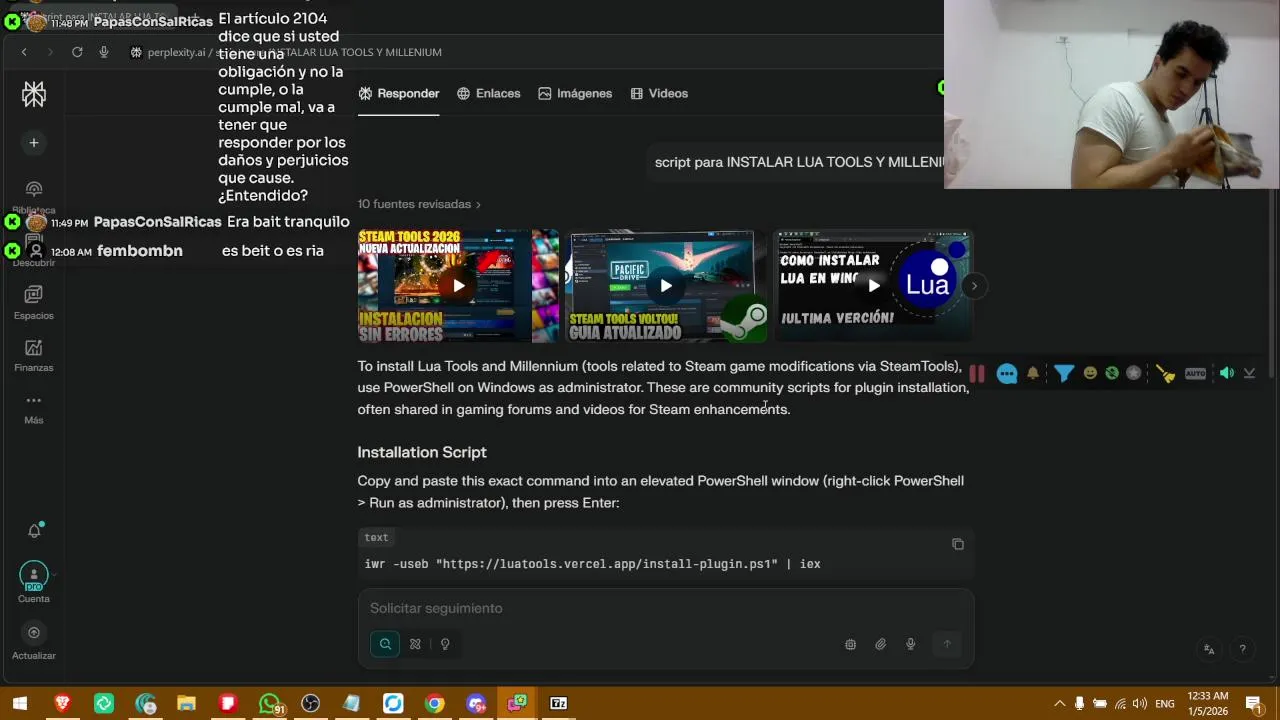Viewport: 1280px width, 720px height.
Task: Copy the code block with copy icon
Action: coord(957,544)
